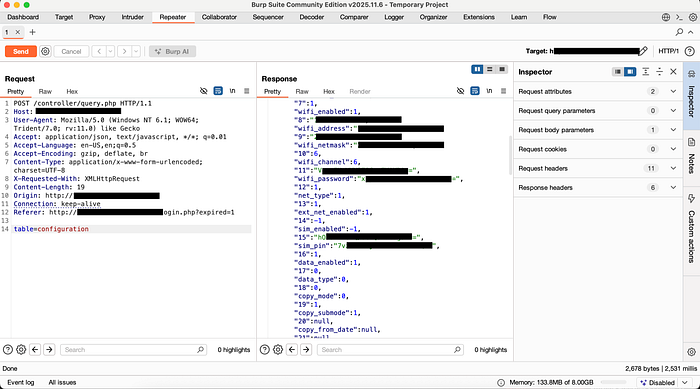
Task: Search Repeater tabs magnifier icon
Action: click(x=679, y=32)
